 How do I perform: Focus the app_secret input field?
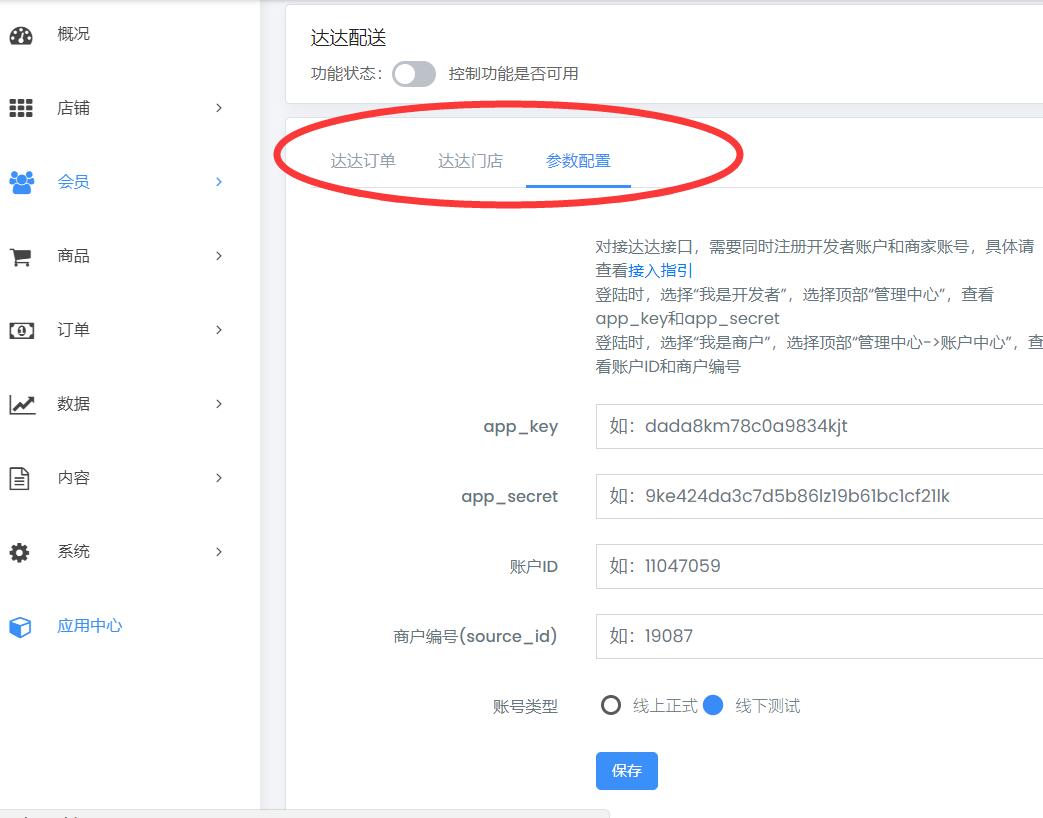820,496
